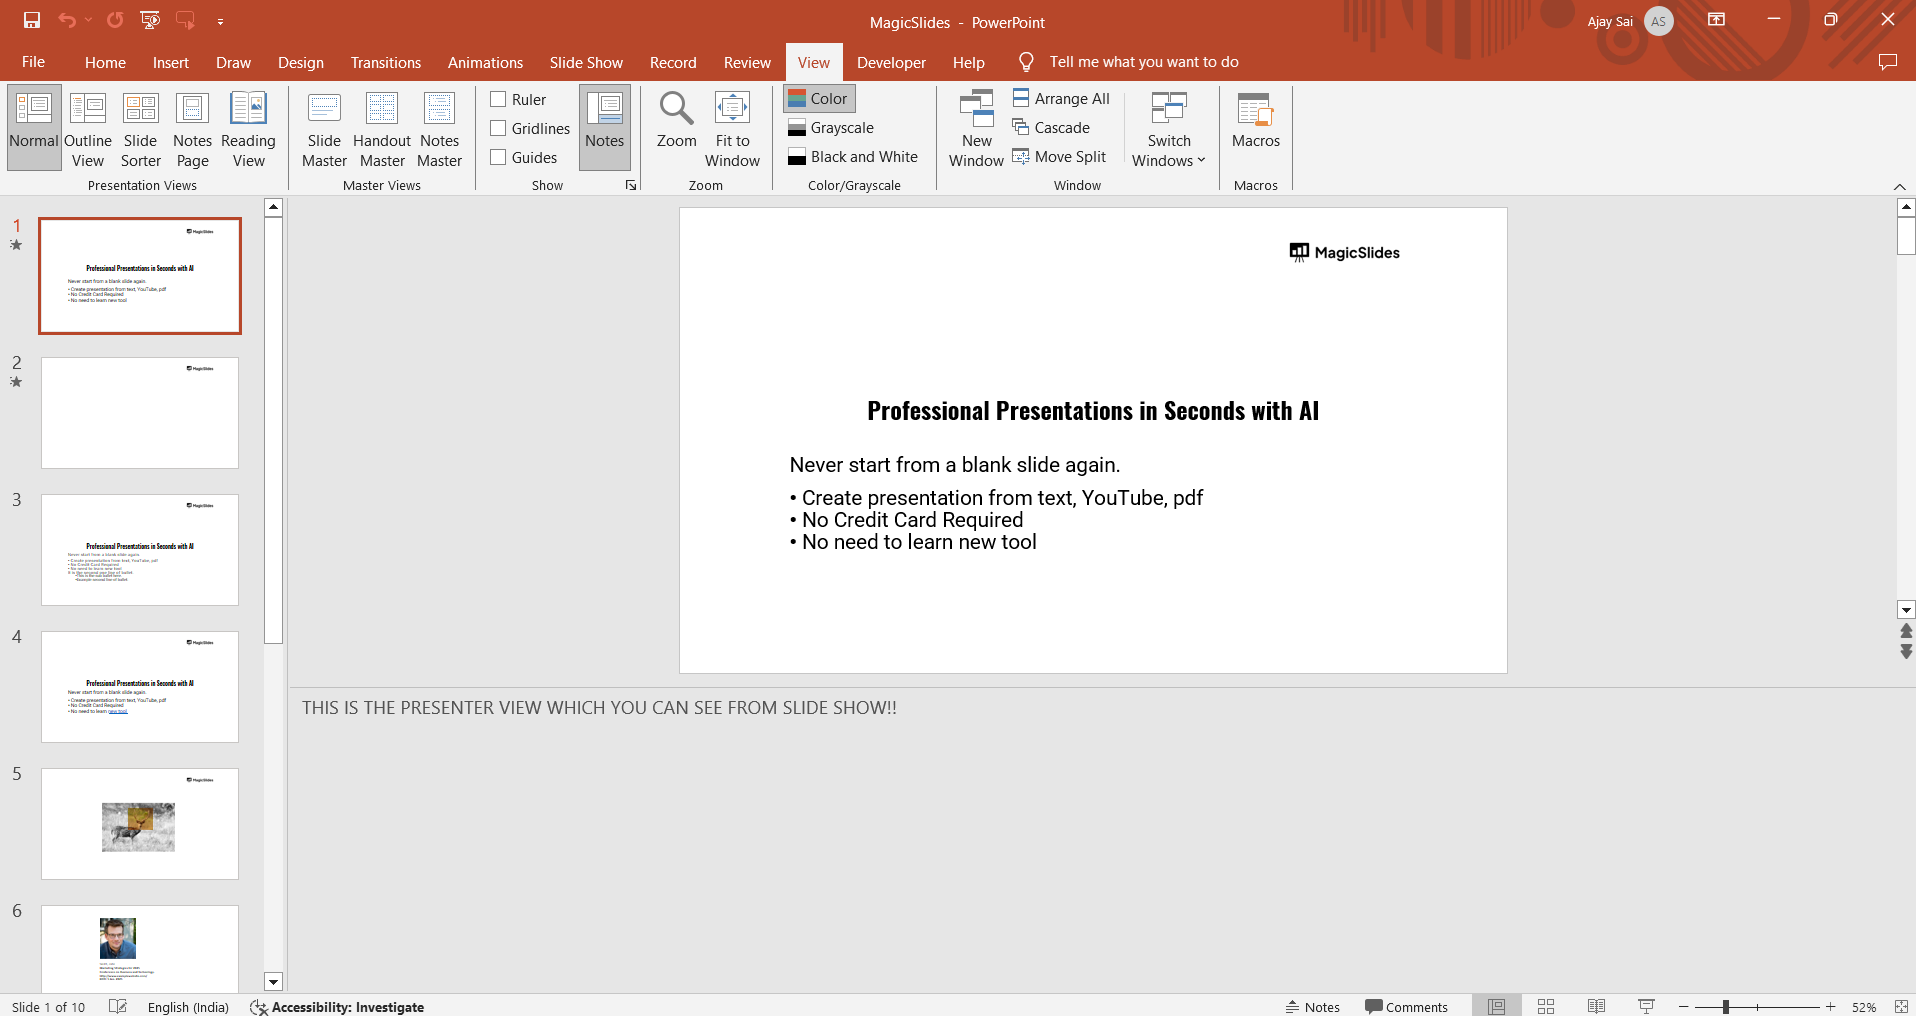Select Grayscale view mode
1916x1016 pixels.
[831, 127]
